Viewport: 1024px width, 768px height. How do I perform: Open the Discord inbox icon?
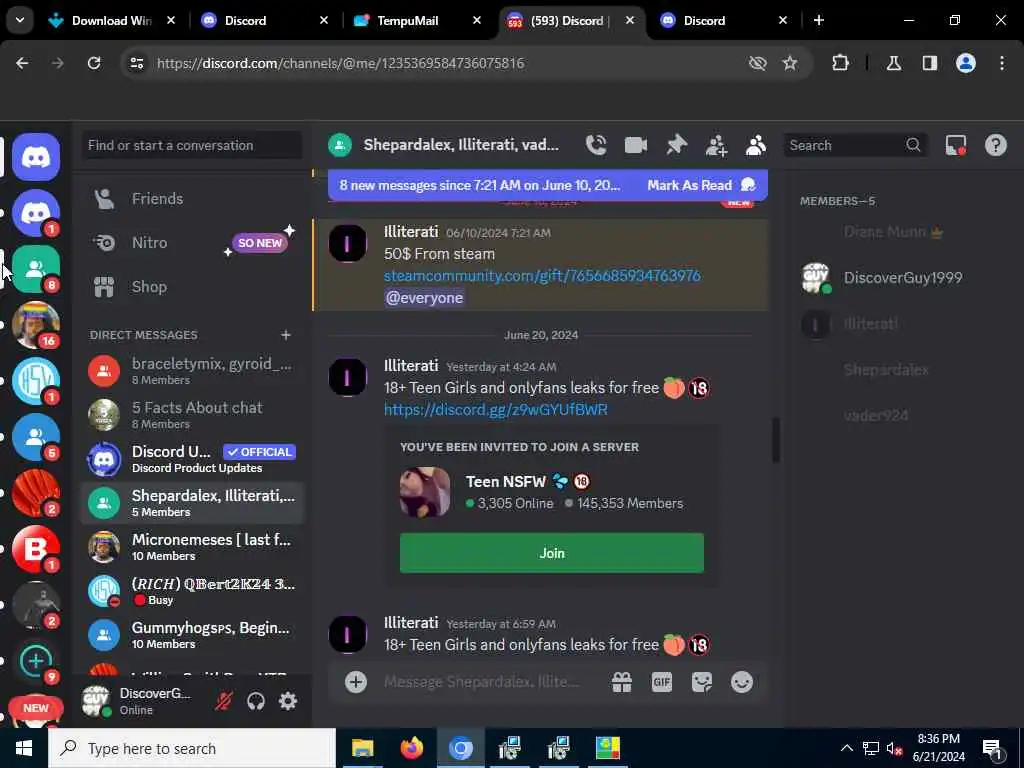[x=956, y=145]
